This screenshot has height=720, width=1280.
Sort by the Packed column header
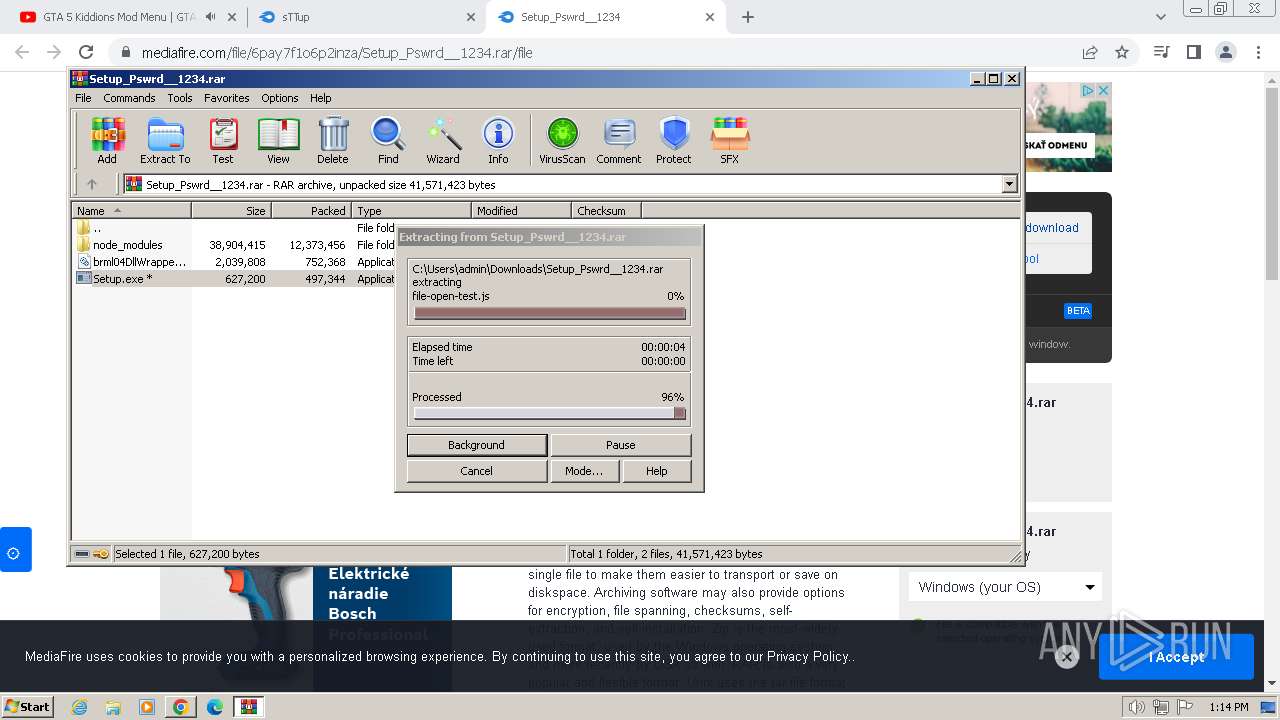311,210
